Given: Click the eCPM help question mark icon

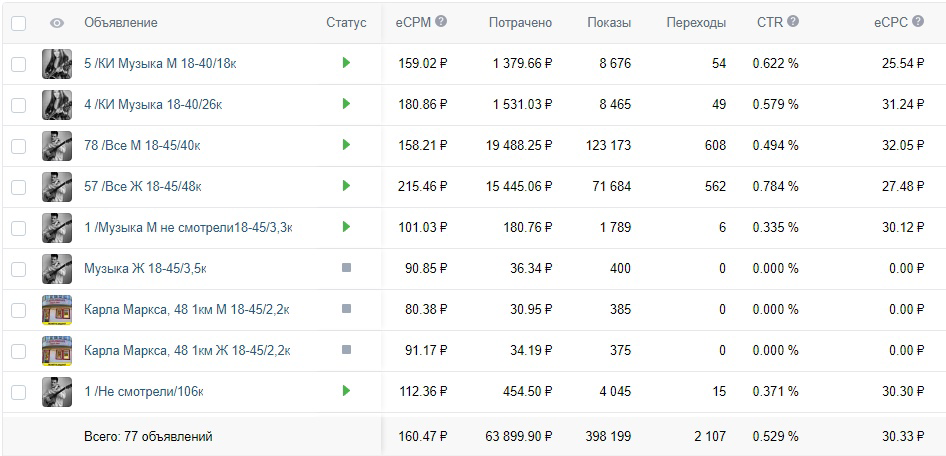Looking at the screenshot, I should coord(441,22).
